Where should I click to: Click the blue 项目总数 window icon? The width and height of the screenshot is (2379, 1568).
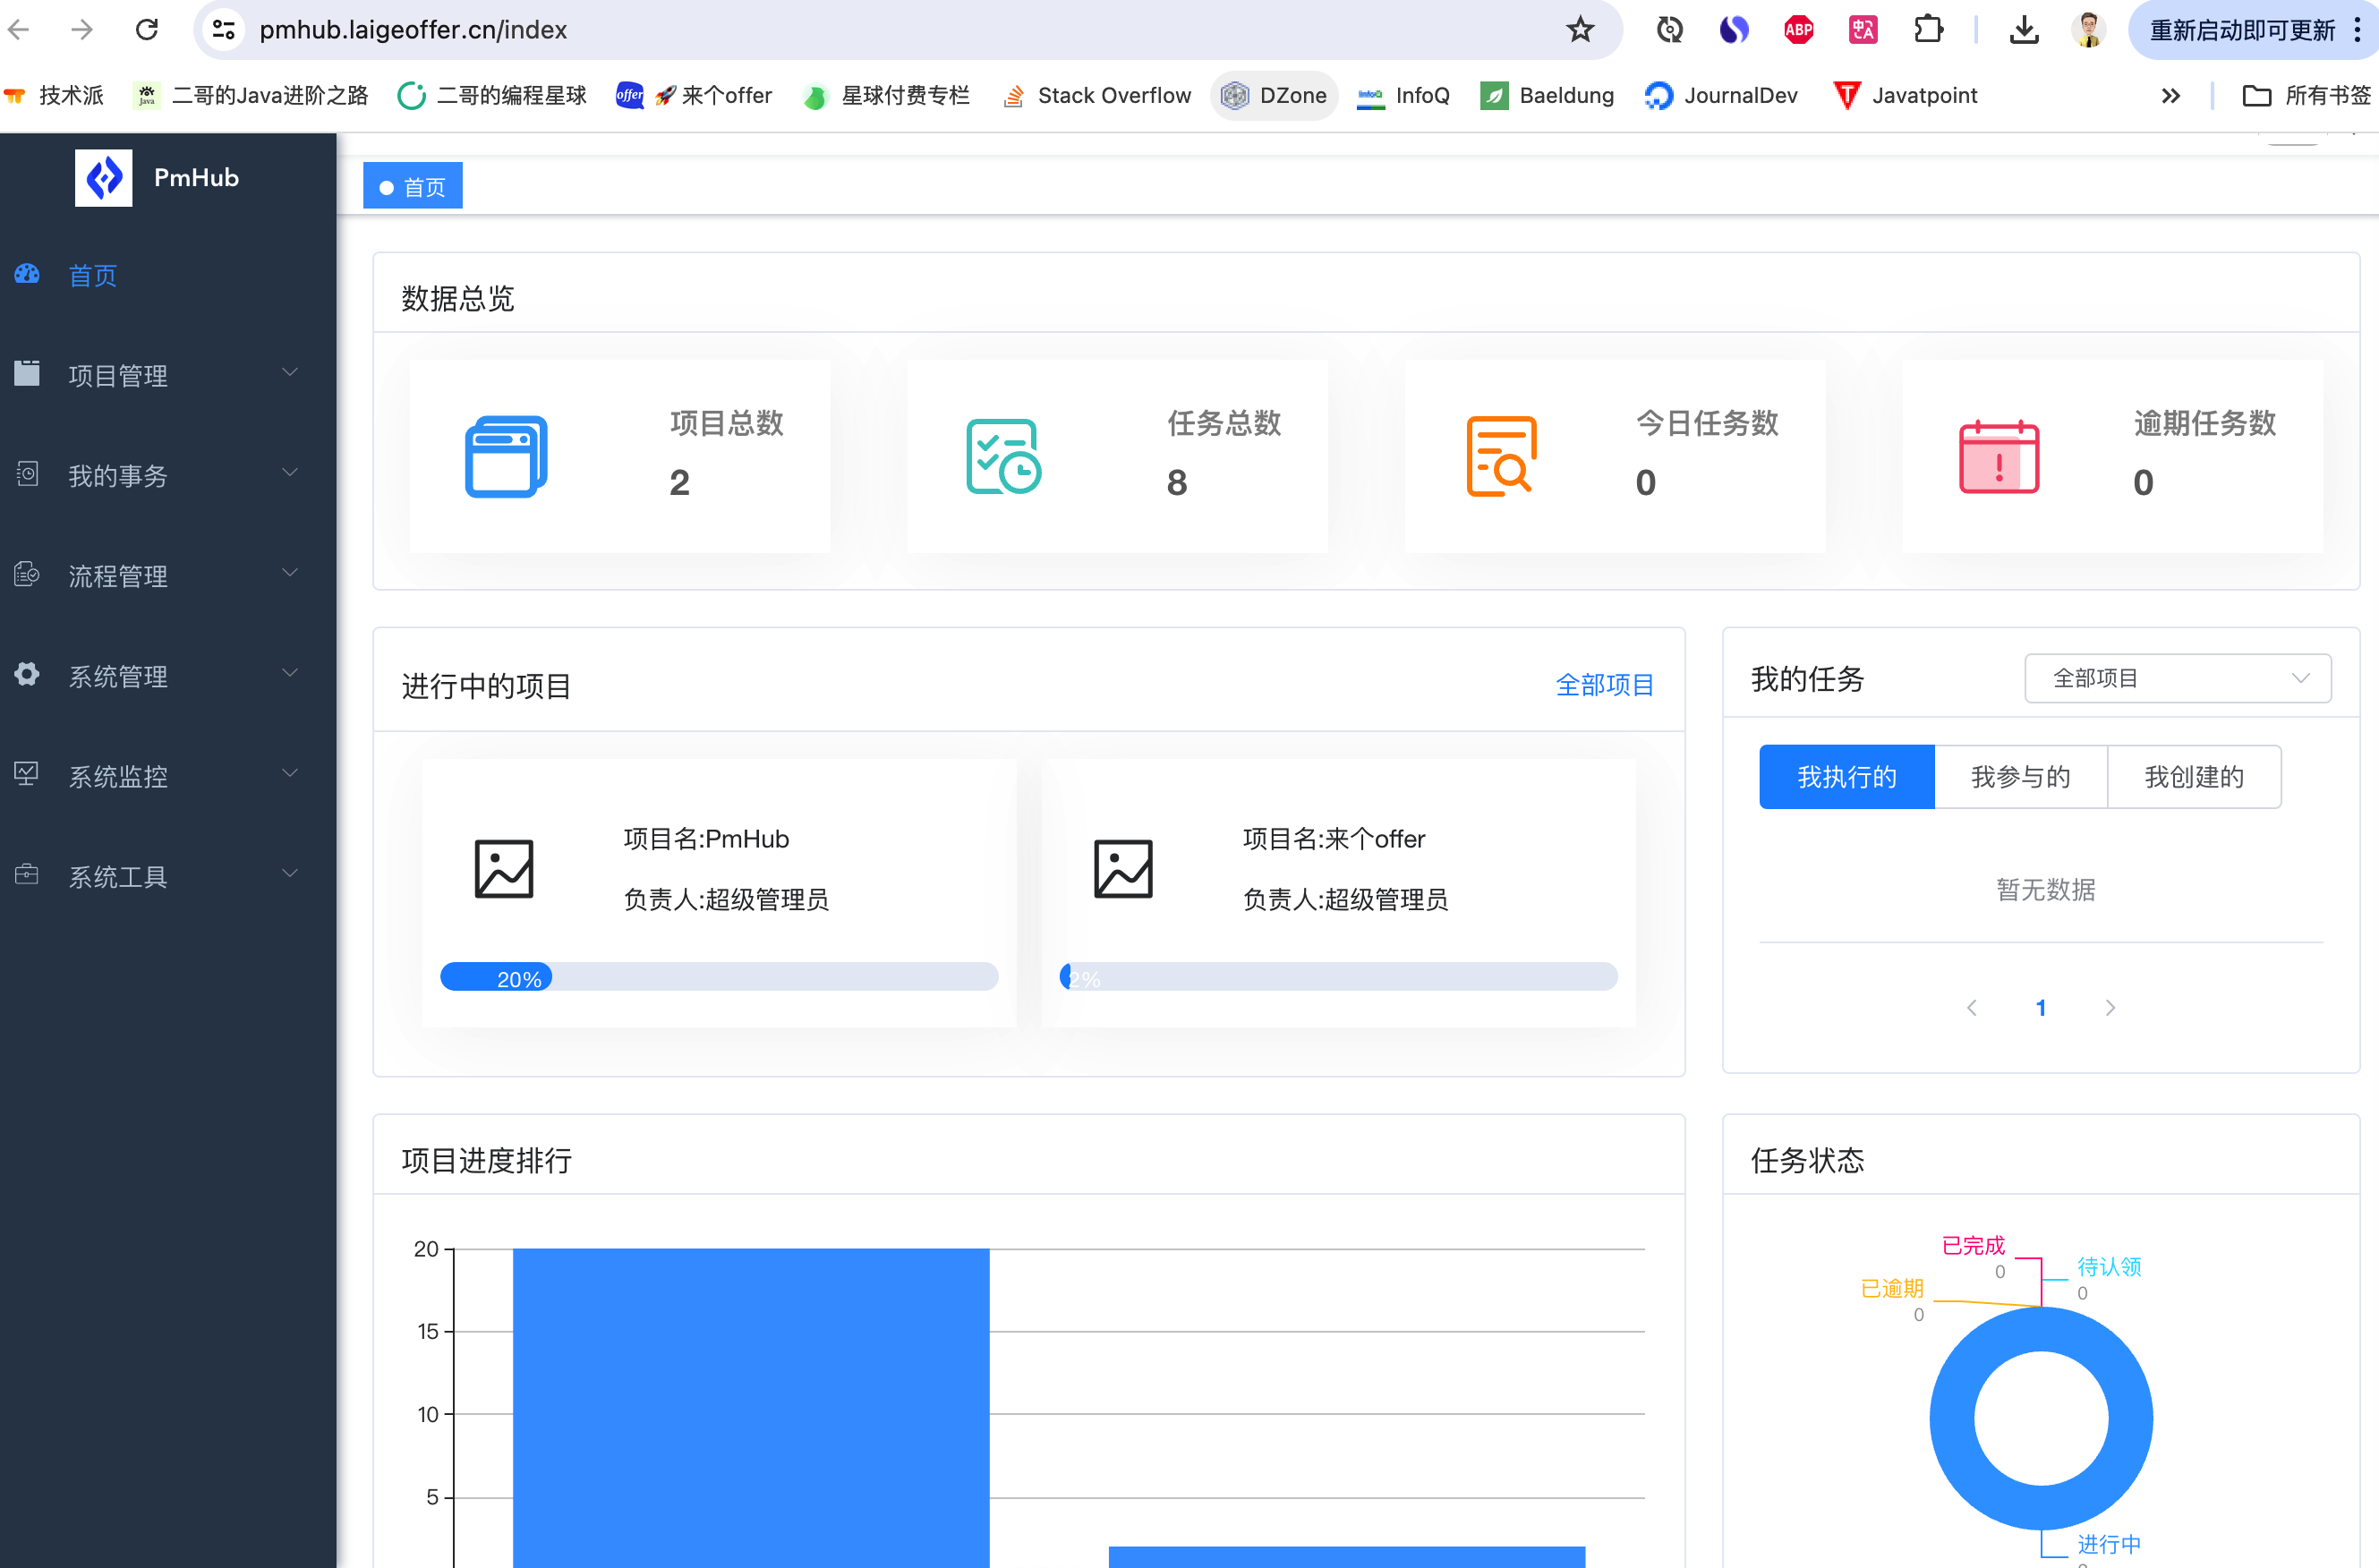click(506, 457)
